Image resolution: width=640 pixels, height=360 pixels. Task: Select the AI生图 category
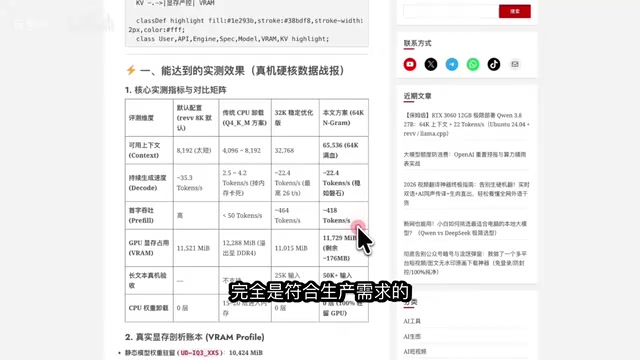pyautogui.click(x=412, y=336)
